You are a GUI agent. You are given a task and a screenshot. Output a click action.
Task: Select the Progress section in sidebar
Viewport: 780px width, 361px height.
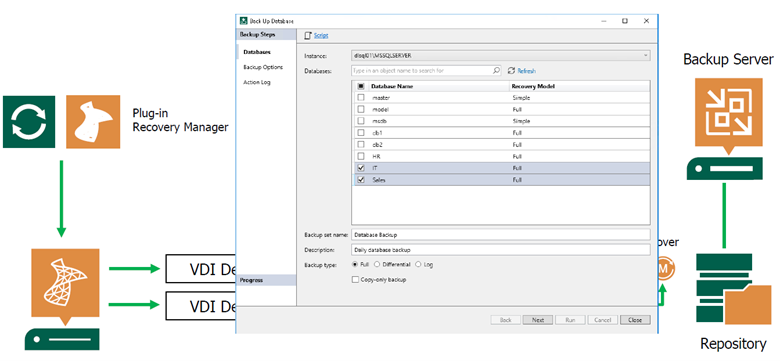[x=266, y=280]
